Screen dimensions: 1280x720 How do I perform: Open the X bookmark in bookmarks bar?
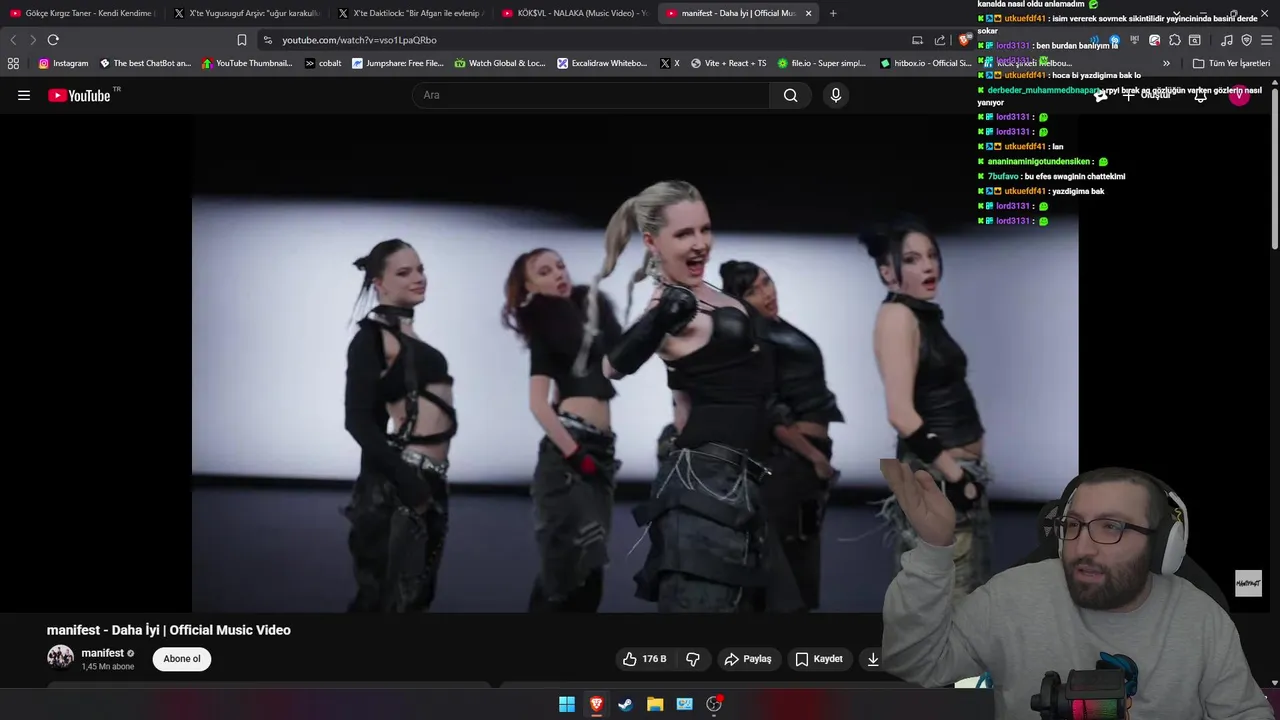(x=670, y=63)
